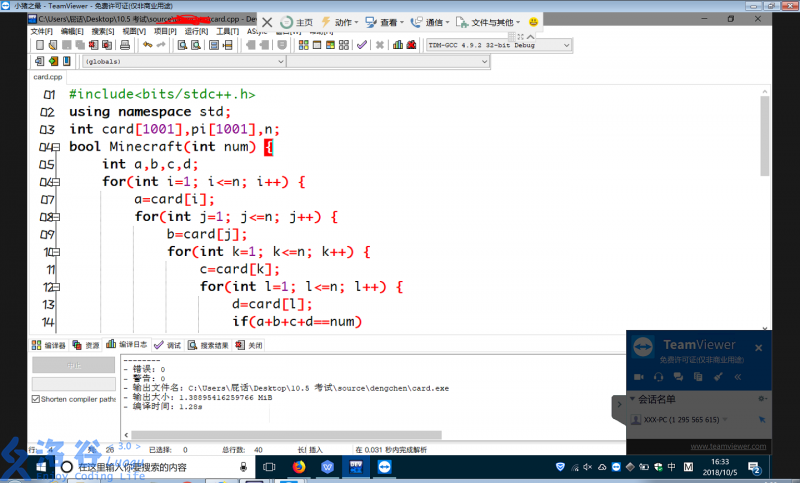Toggle the Shorten compiler paths checkbox

pyautogui.click(x=36, y=399)
